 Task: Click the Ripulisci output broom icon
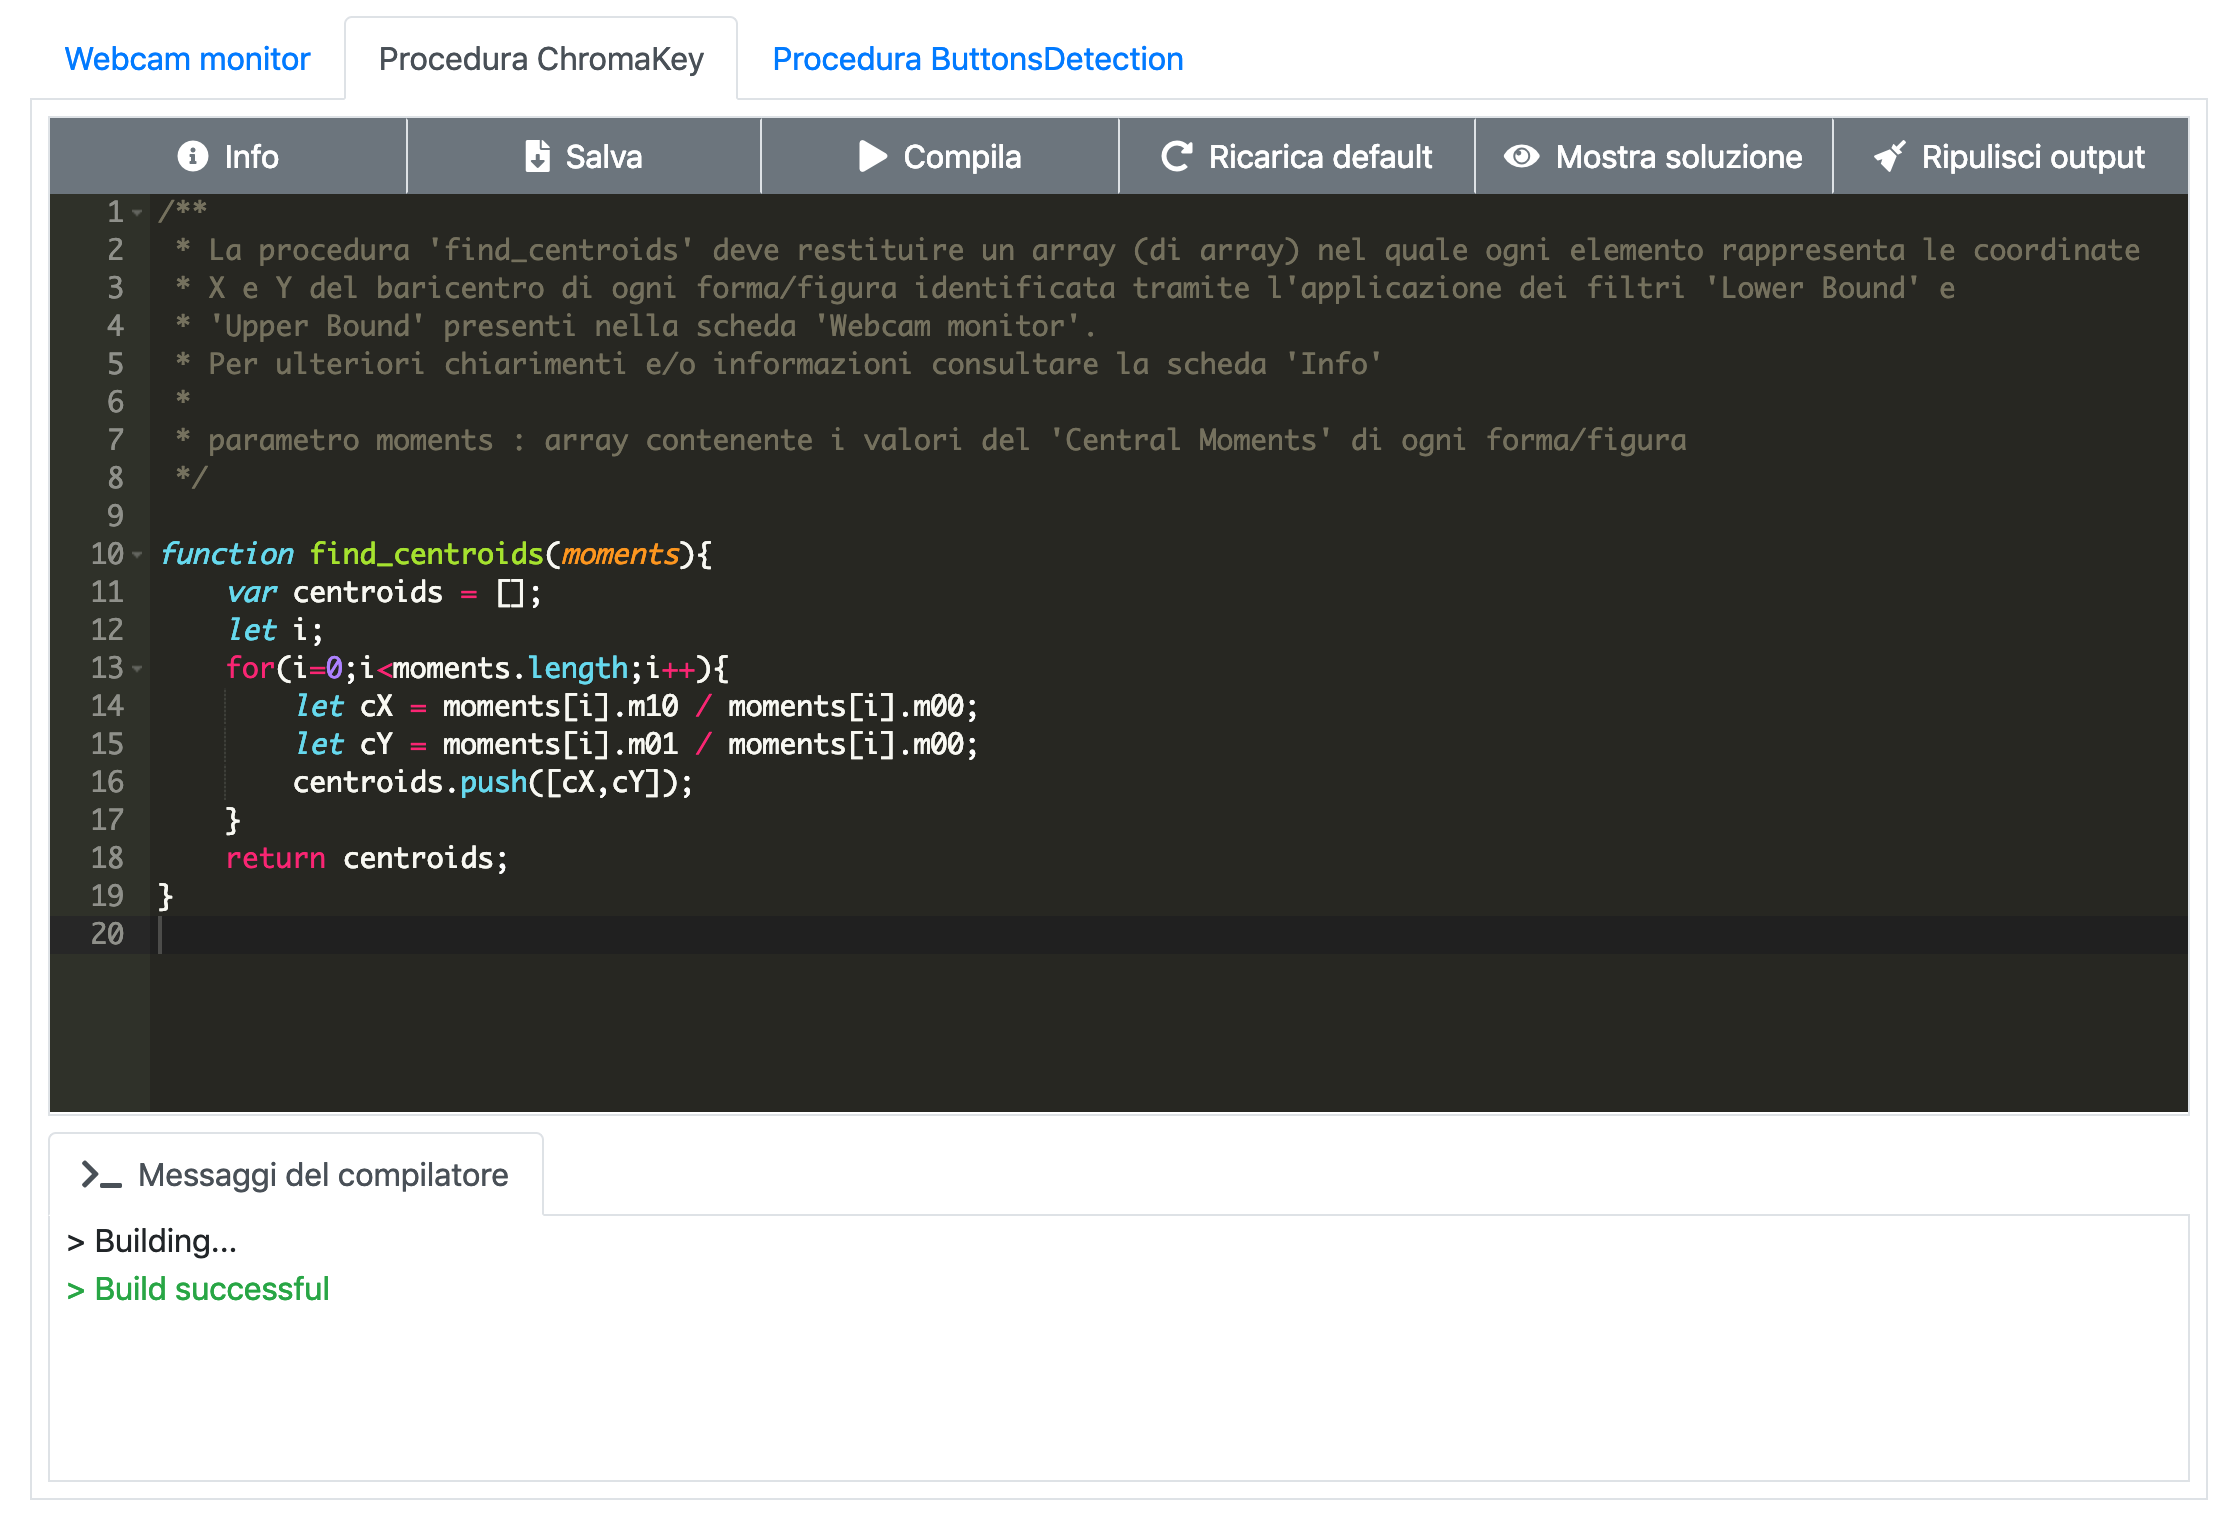[1889, 156]
